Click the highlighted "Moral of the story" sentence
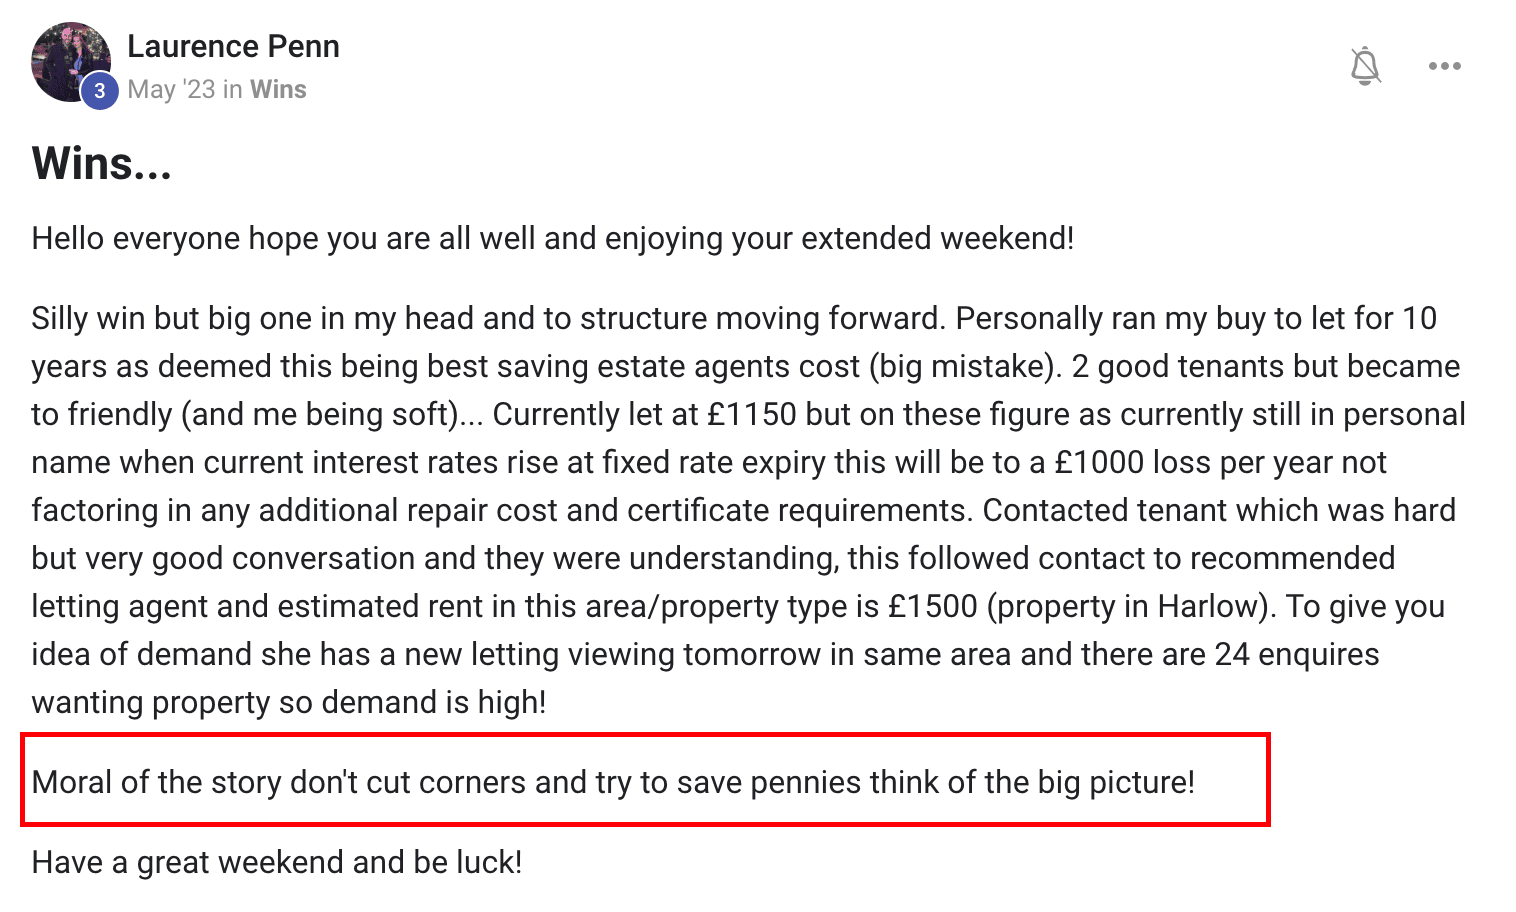Screen dimensions: 1516x912 [613, 781]
